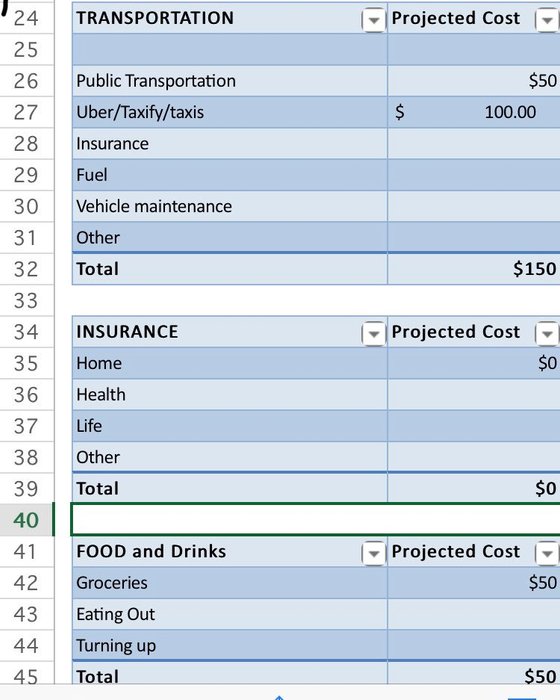This screenshot has height=700, width=560.
Task: Select the Fuel projected cost cell
Action: pos(474,175)
